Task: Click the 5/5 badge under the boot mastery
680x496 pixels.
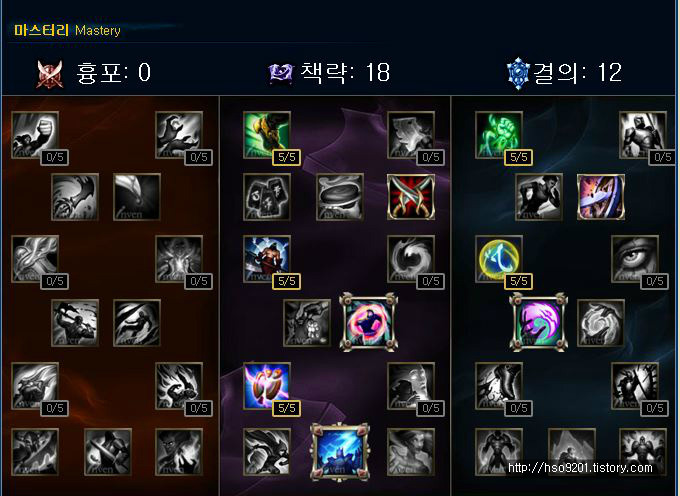Action: [287, 157]
